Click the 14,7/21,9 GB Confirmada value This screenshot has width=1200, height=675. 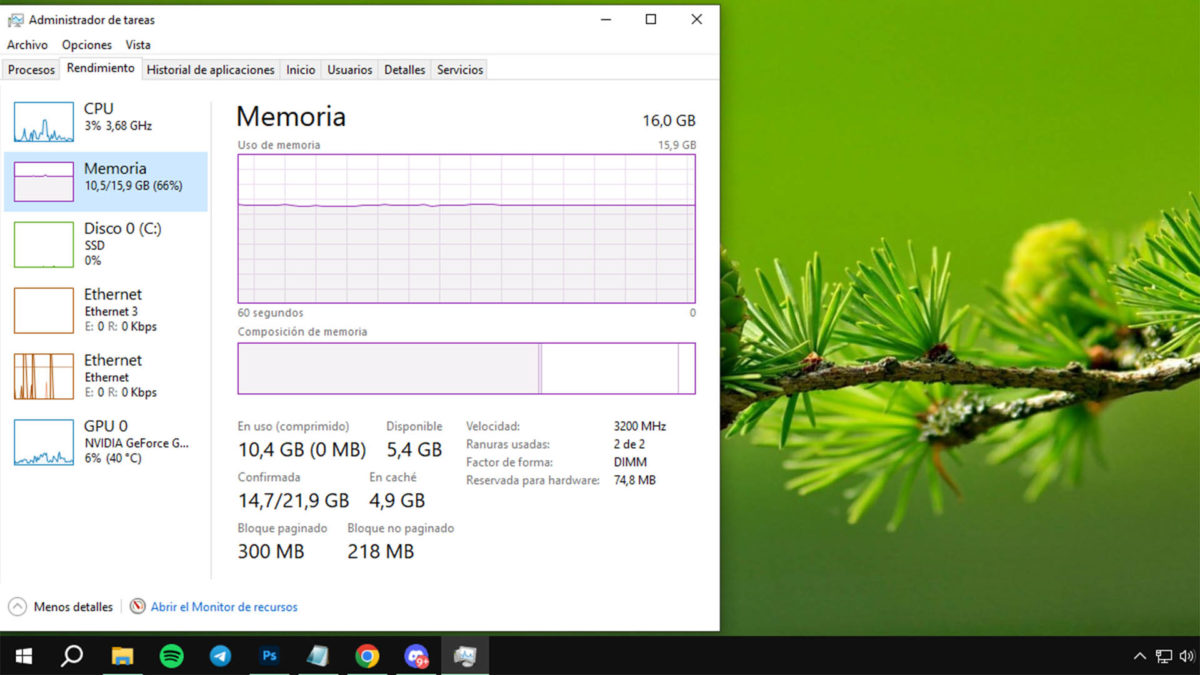click(x=294, y=500)
